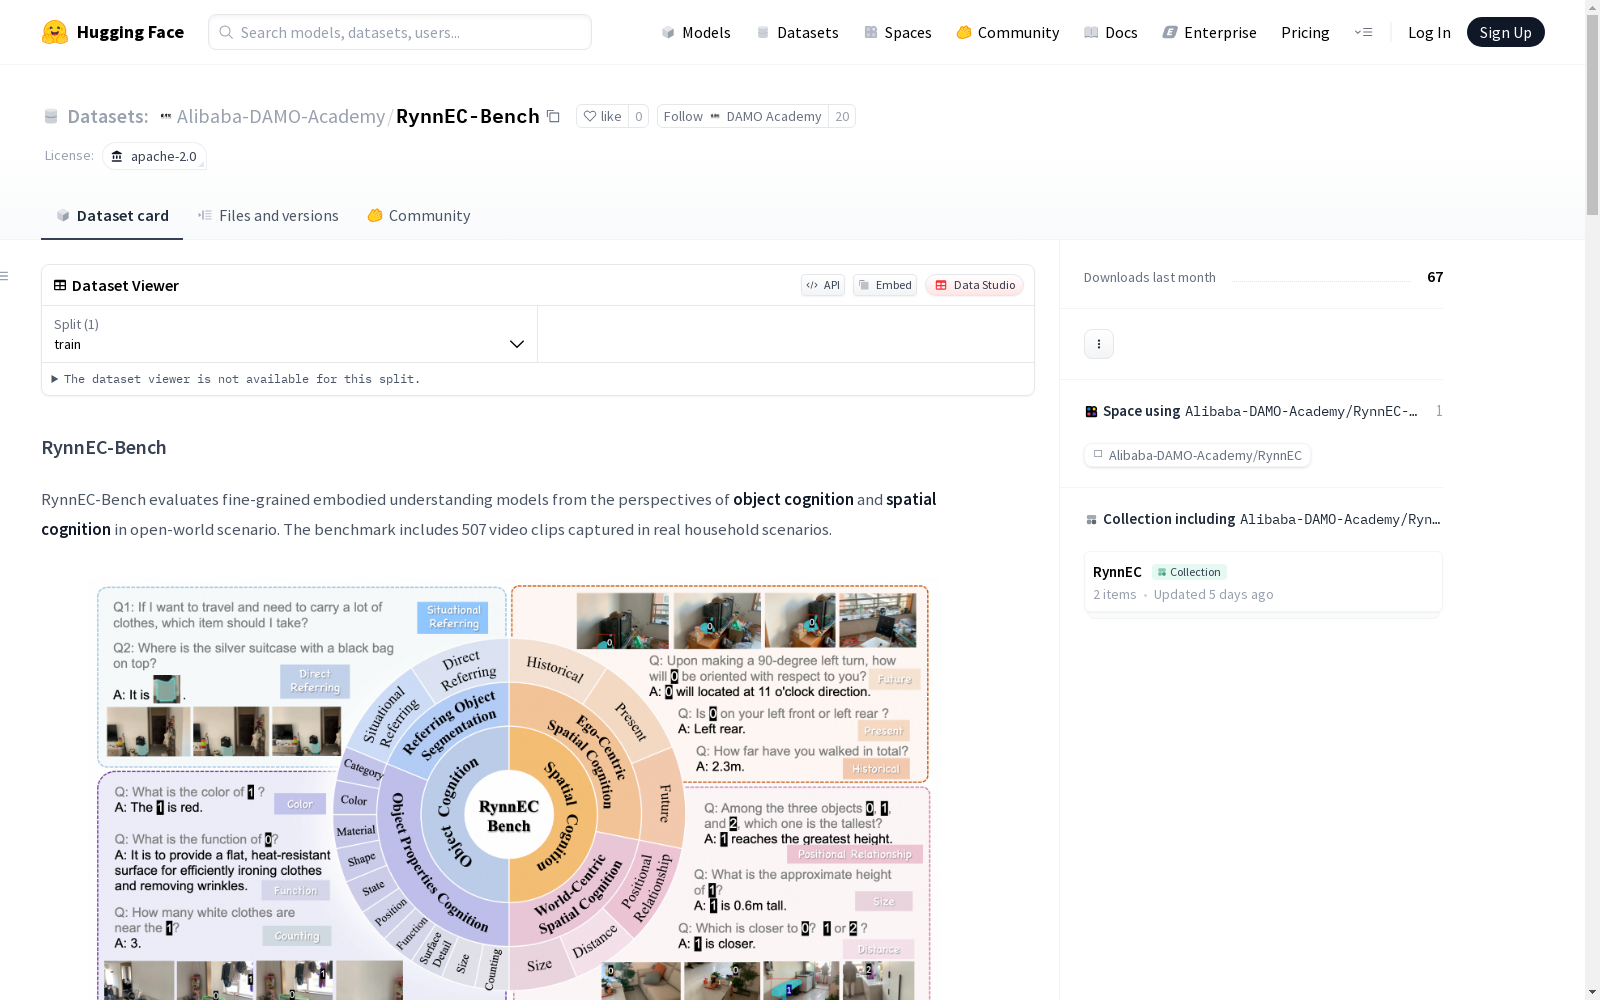Viewport: 1600px width, 1000px height.
Task: Open the Community navigation link
Action: coord(1008,32)
